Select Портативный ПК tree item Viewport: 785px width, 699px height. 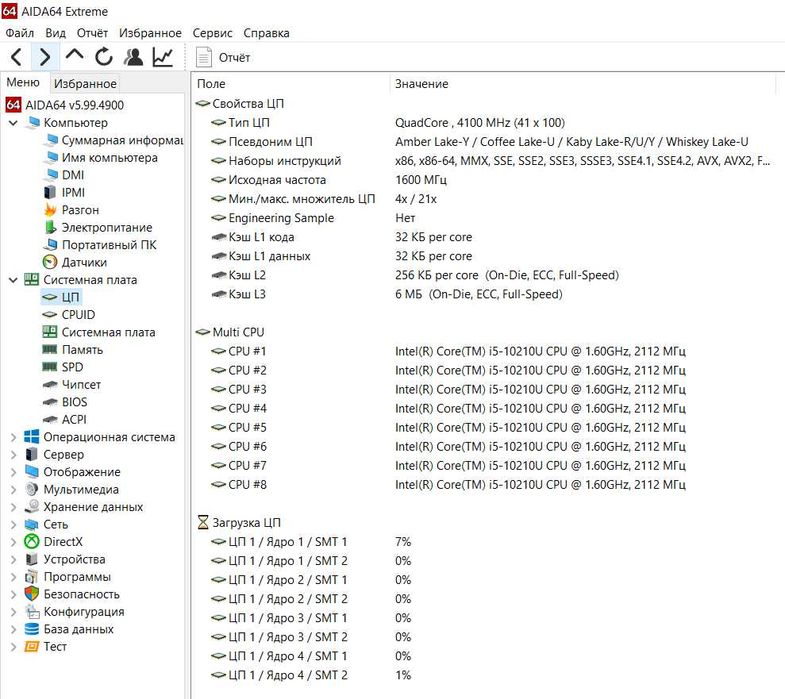pyautogui.click(x=100, y=245)
